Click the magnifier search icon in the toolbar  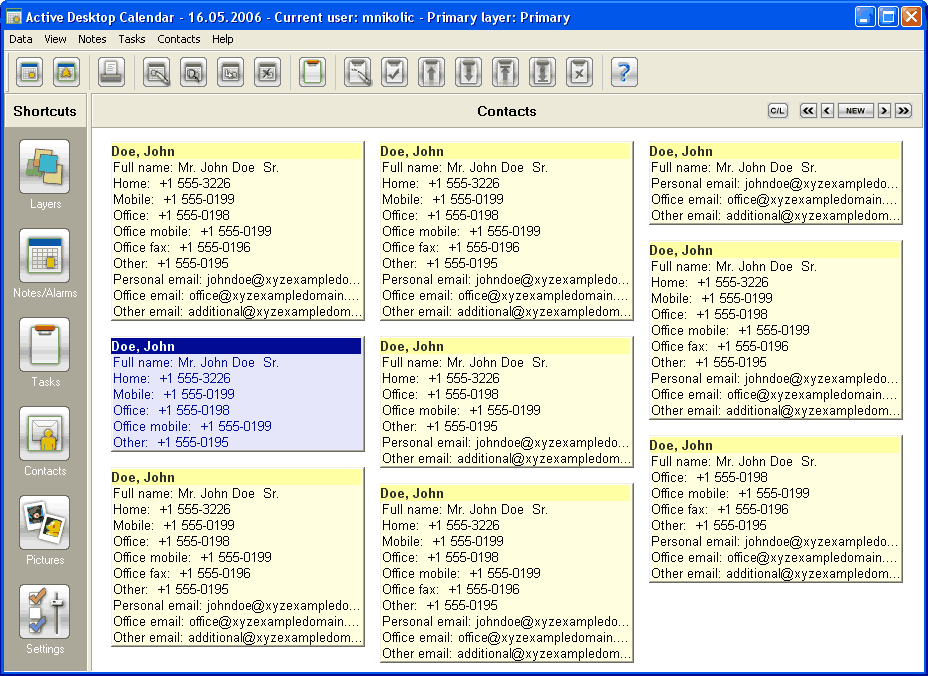(x=193, y=72)
